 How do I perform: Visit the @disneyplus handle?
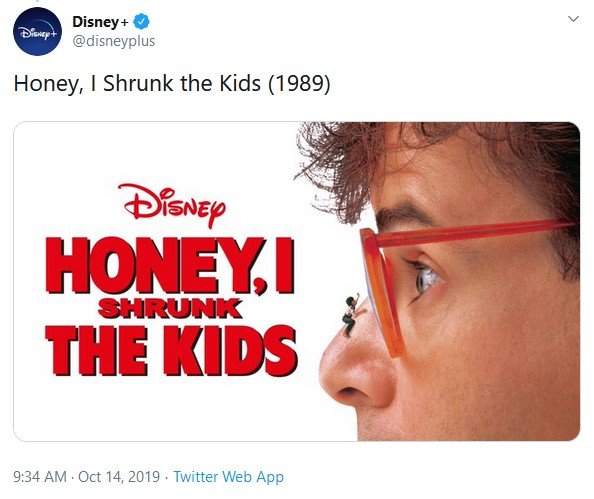click(113, 41)
